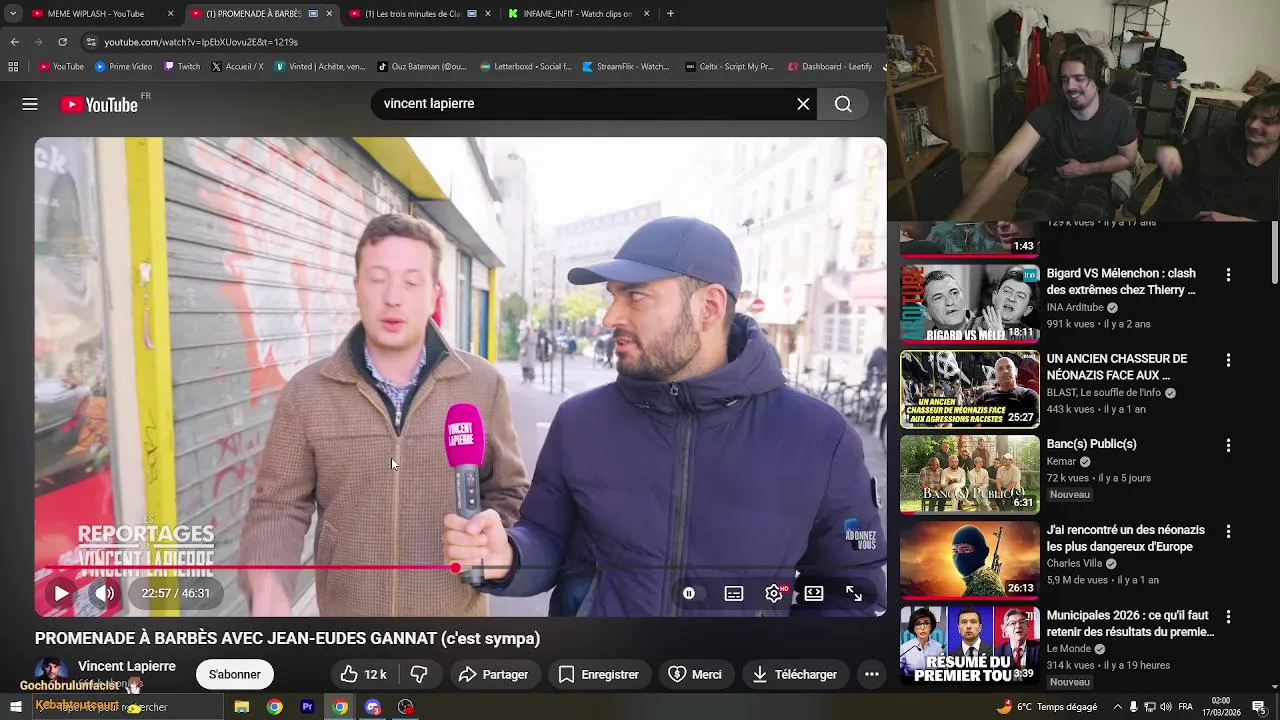Open options for Bigard VS Mélenchon video
This screenshot has width=1280, height=720.
1228,274
